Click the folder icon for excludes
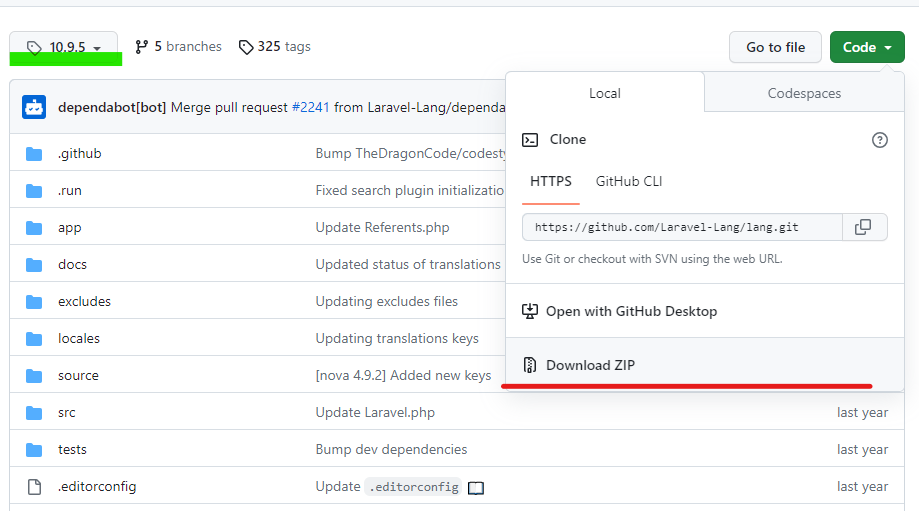This screenshot has height=511, width=919. [34, 302]
